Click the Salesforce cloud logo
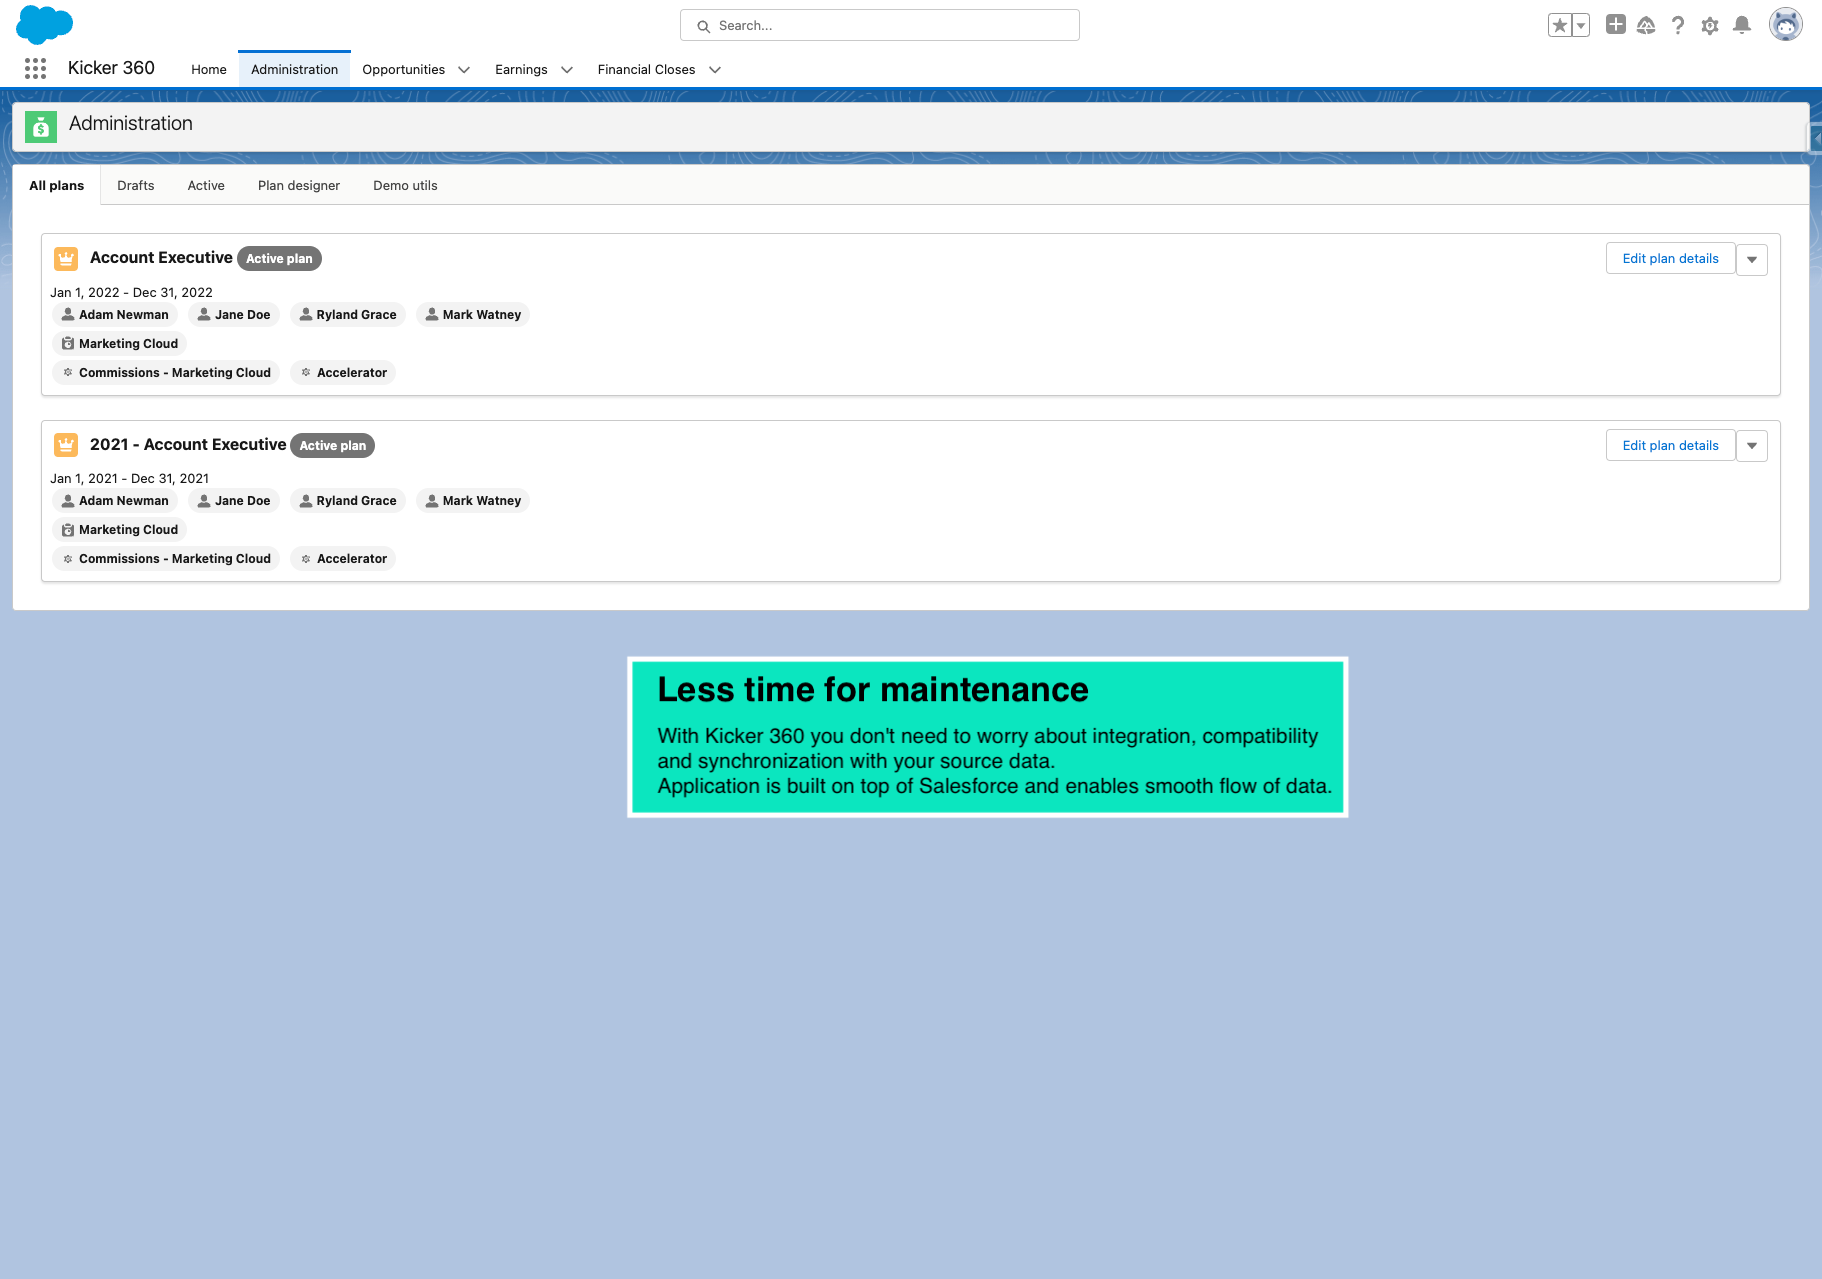1822x1279 pixels. 44,24
